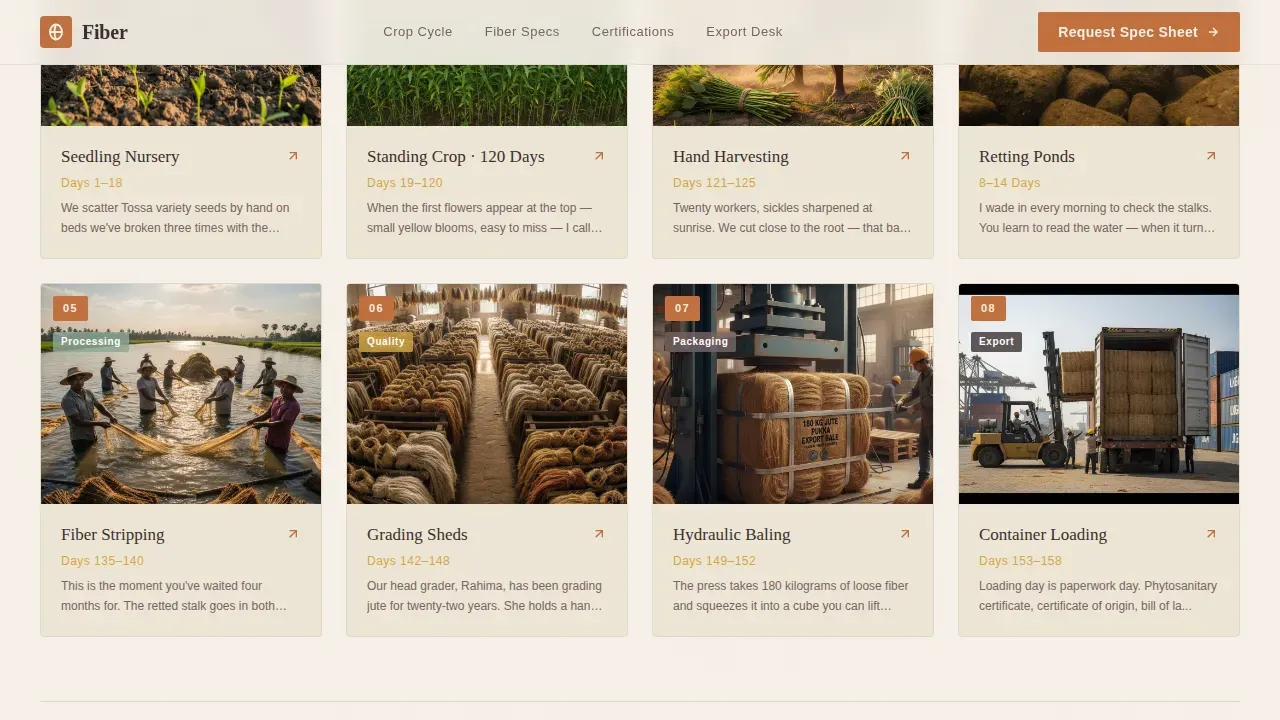Click the Export tag badge
1280x720 pixels.
(996, 341)
